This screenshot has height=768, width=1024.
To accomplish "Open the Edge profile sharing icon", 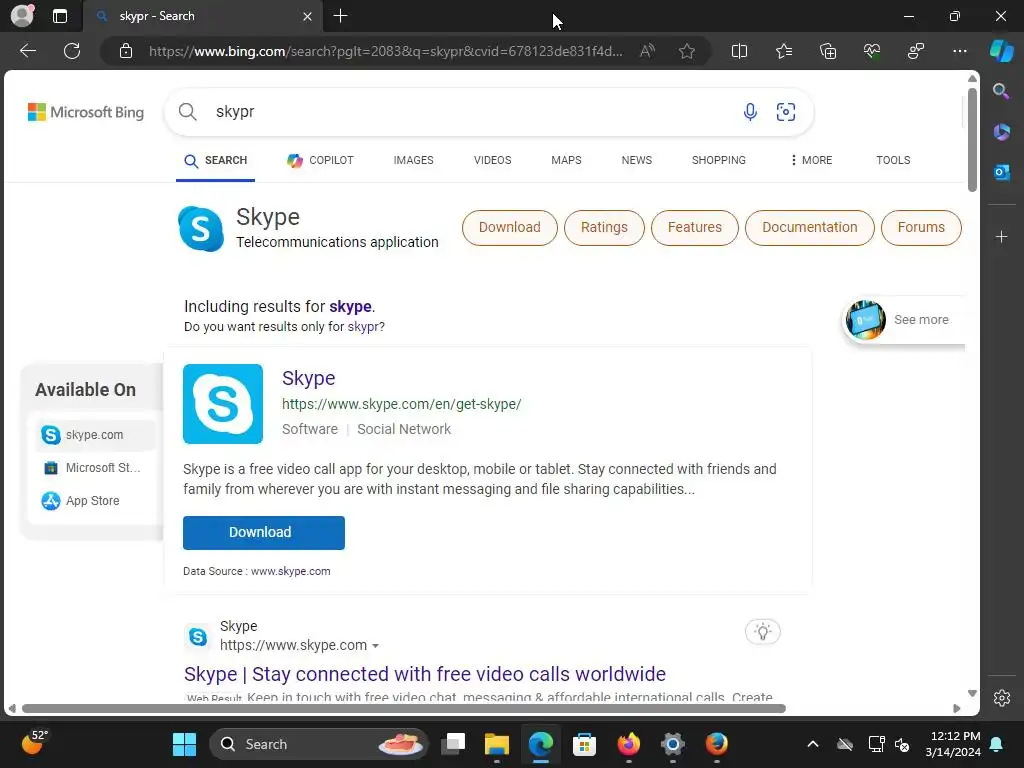I will pos(916,51).
